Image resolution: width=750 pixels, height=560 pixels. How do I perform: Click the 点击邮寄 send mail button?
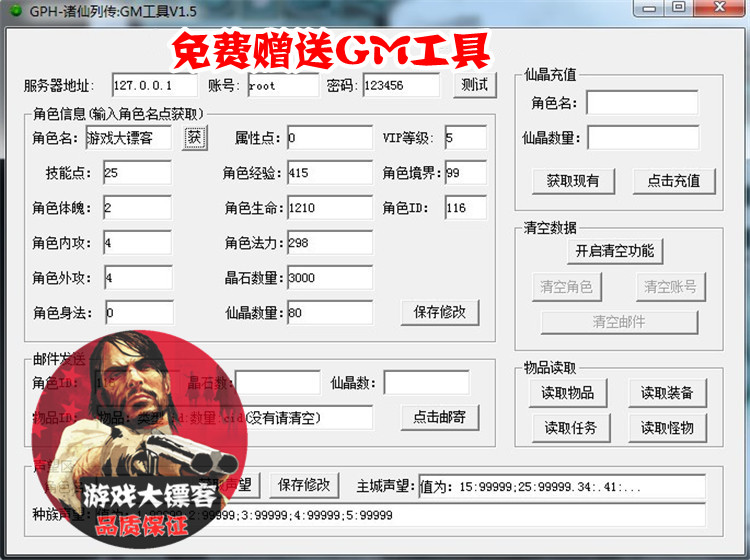tap(440, 417)
